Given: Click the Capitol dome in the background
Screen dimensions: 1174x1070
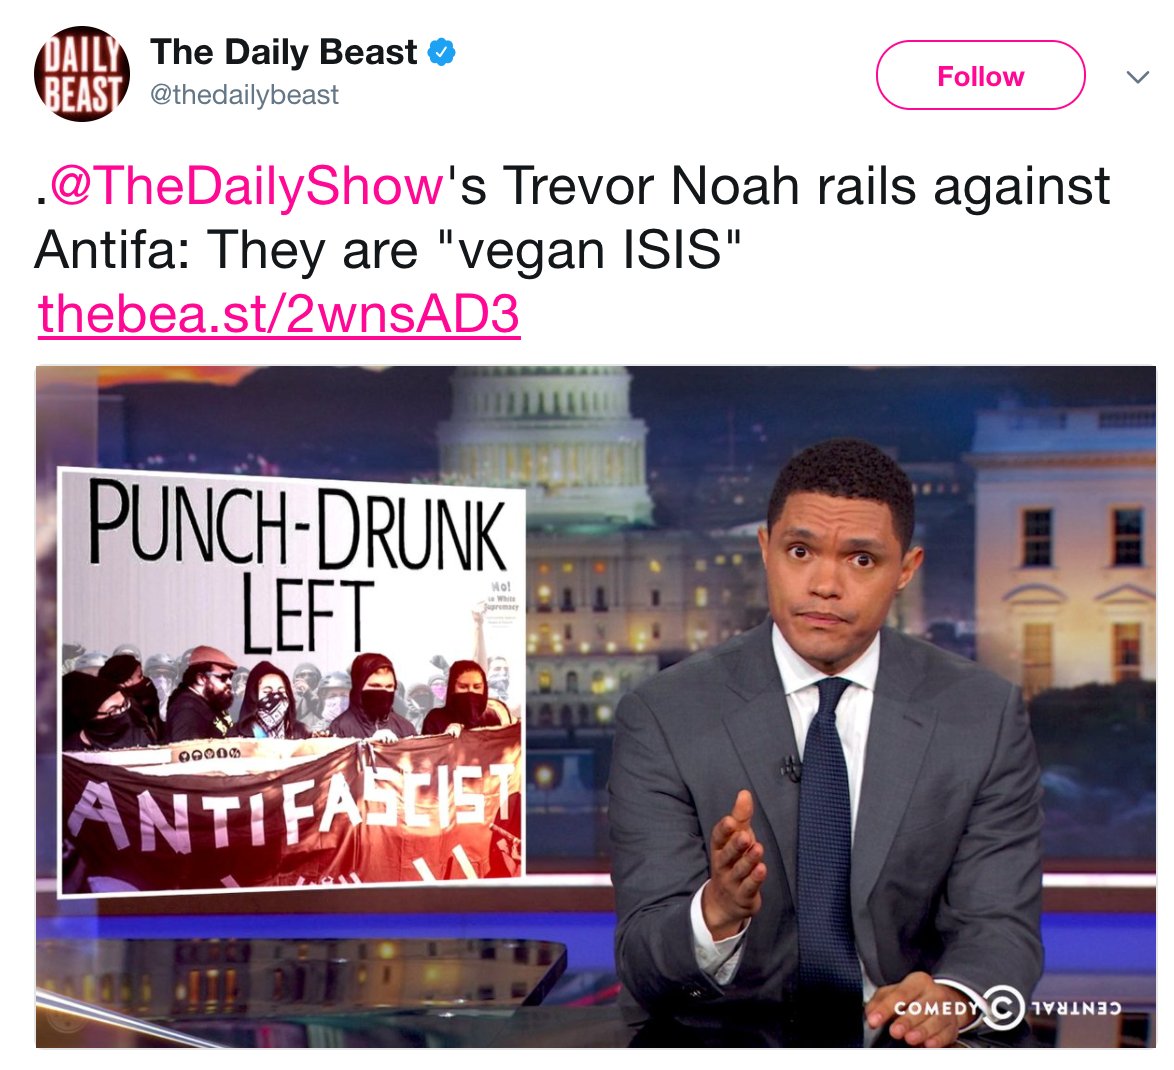Looking at the screenshot, I should 544,442.
